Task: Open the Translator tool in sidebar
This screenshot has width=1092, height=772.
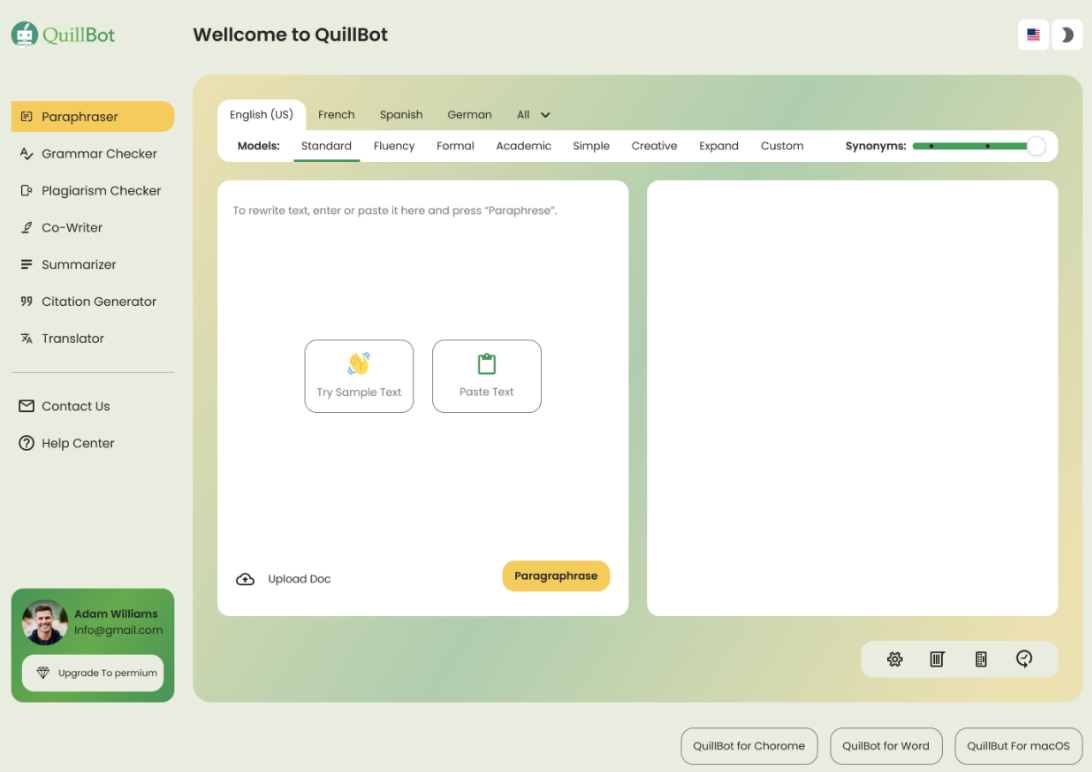Action: (x=72, y=338)
